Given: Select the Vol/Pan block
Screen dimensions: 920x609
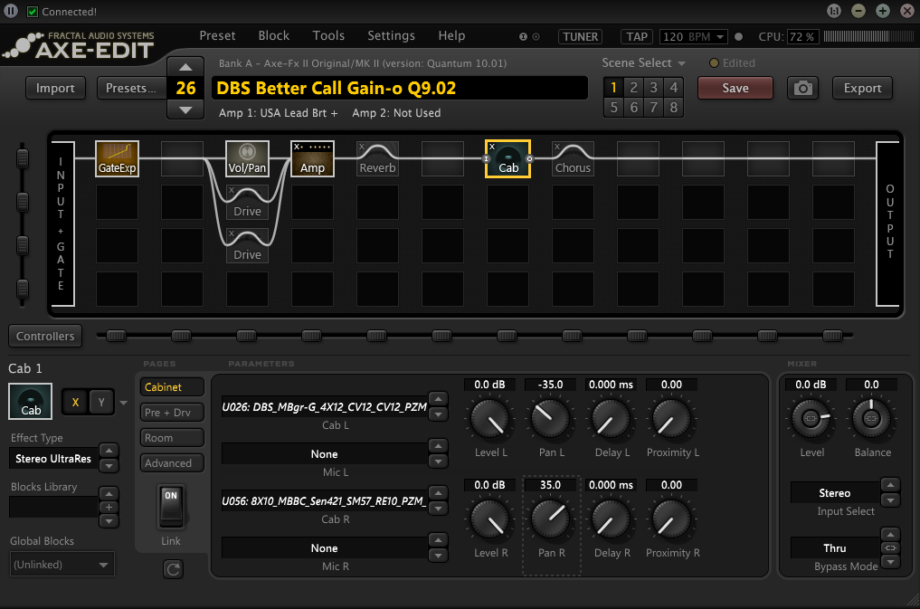Looking at the screenshot, I should point(247,158).
